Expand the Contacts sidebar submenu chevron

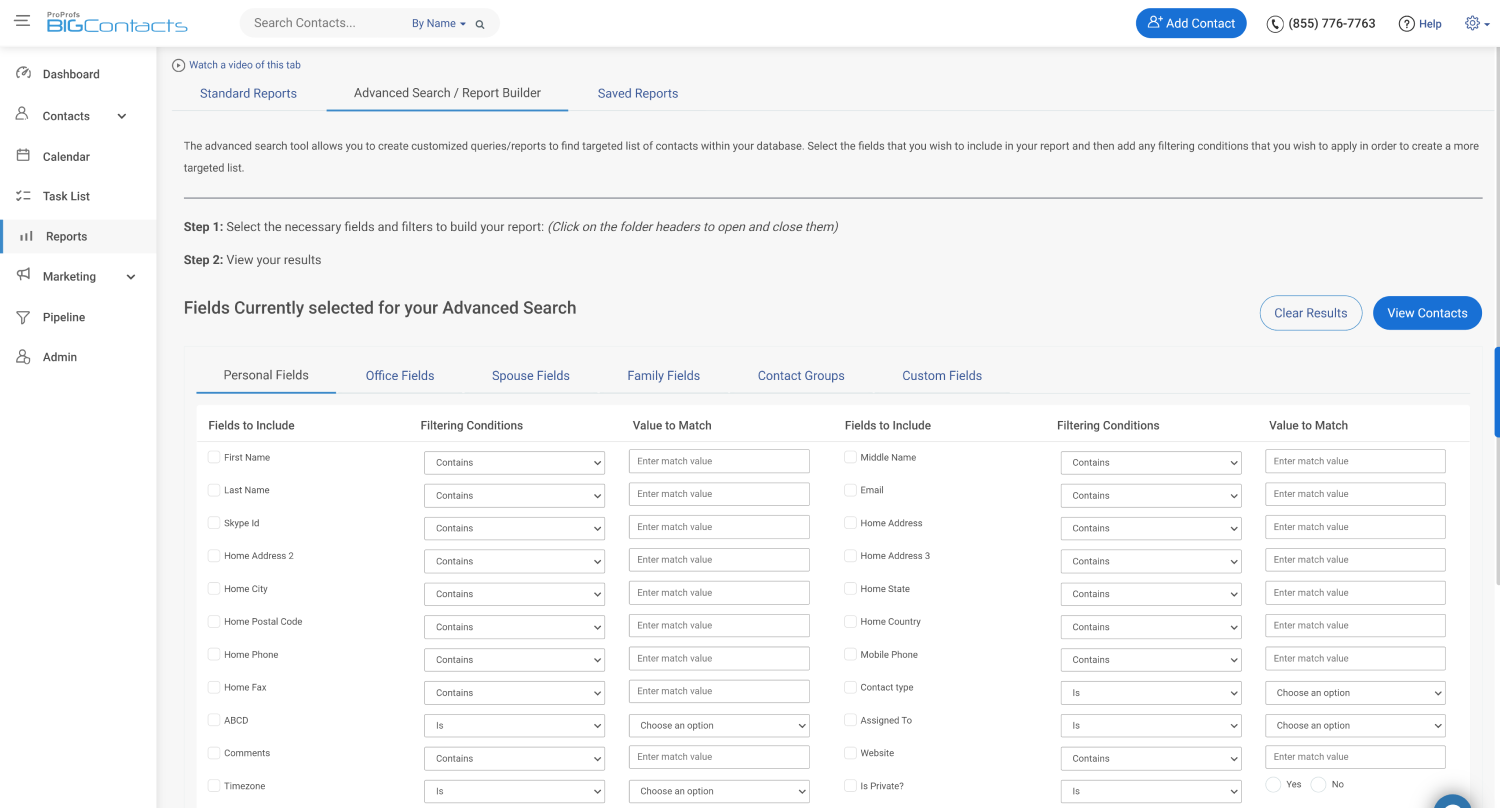click(x=122, y=116)
